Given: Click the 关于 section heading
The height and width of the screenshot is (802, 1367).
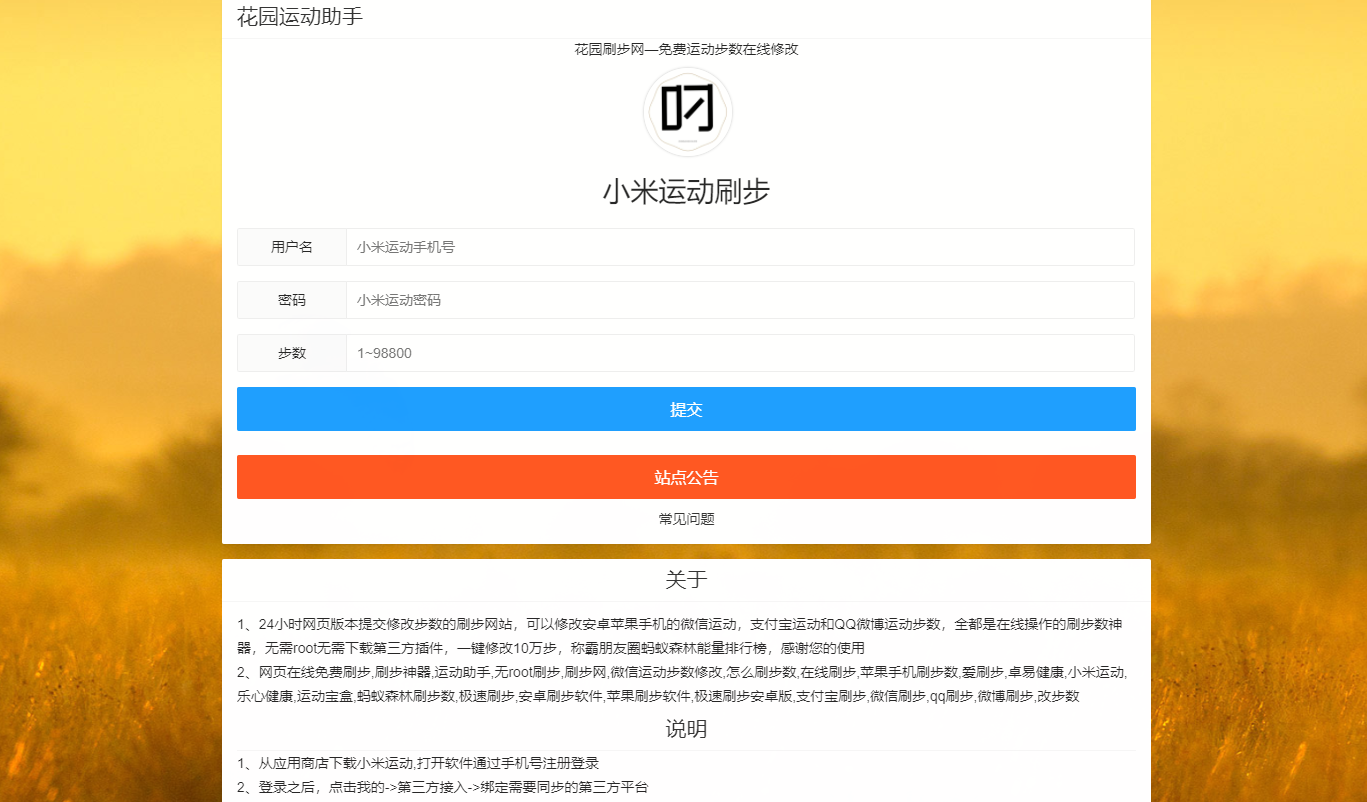Looking at the screenshot, I should (686, 580).
